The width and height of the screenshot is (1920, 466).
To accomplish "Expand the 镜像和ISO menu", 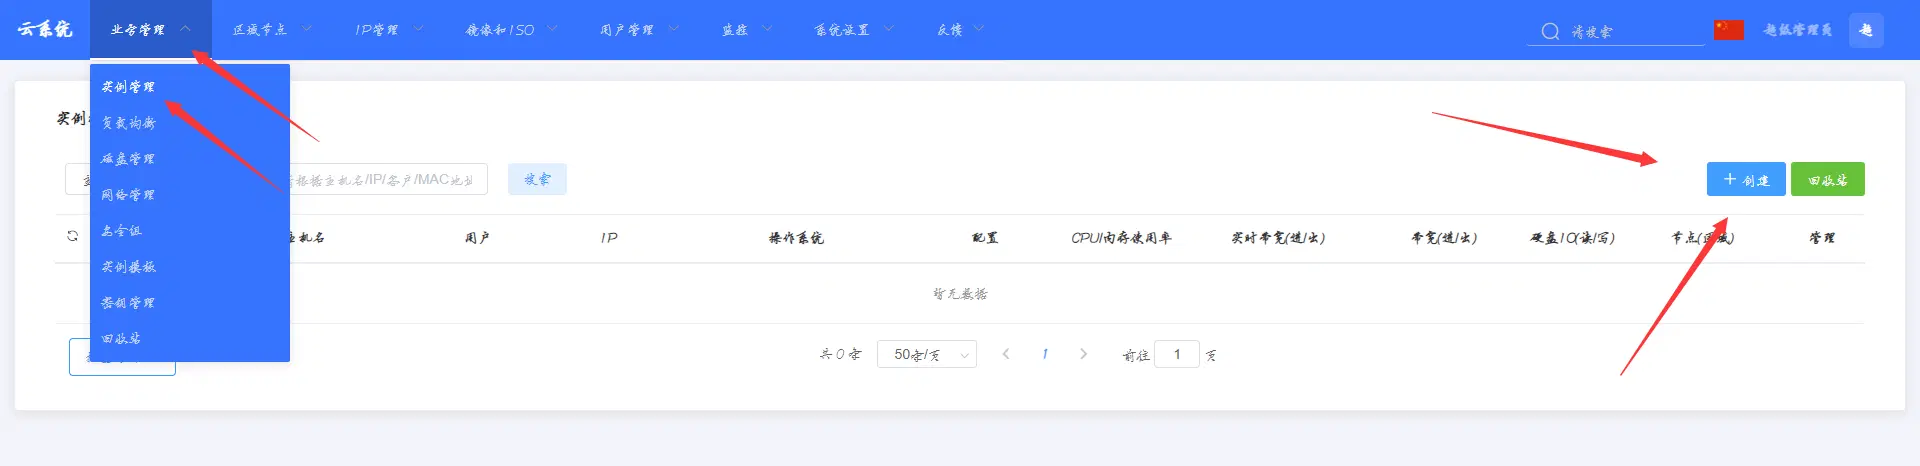I will (511, 30).
